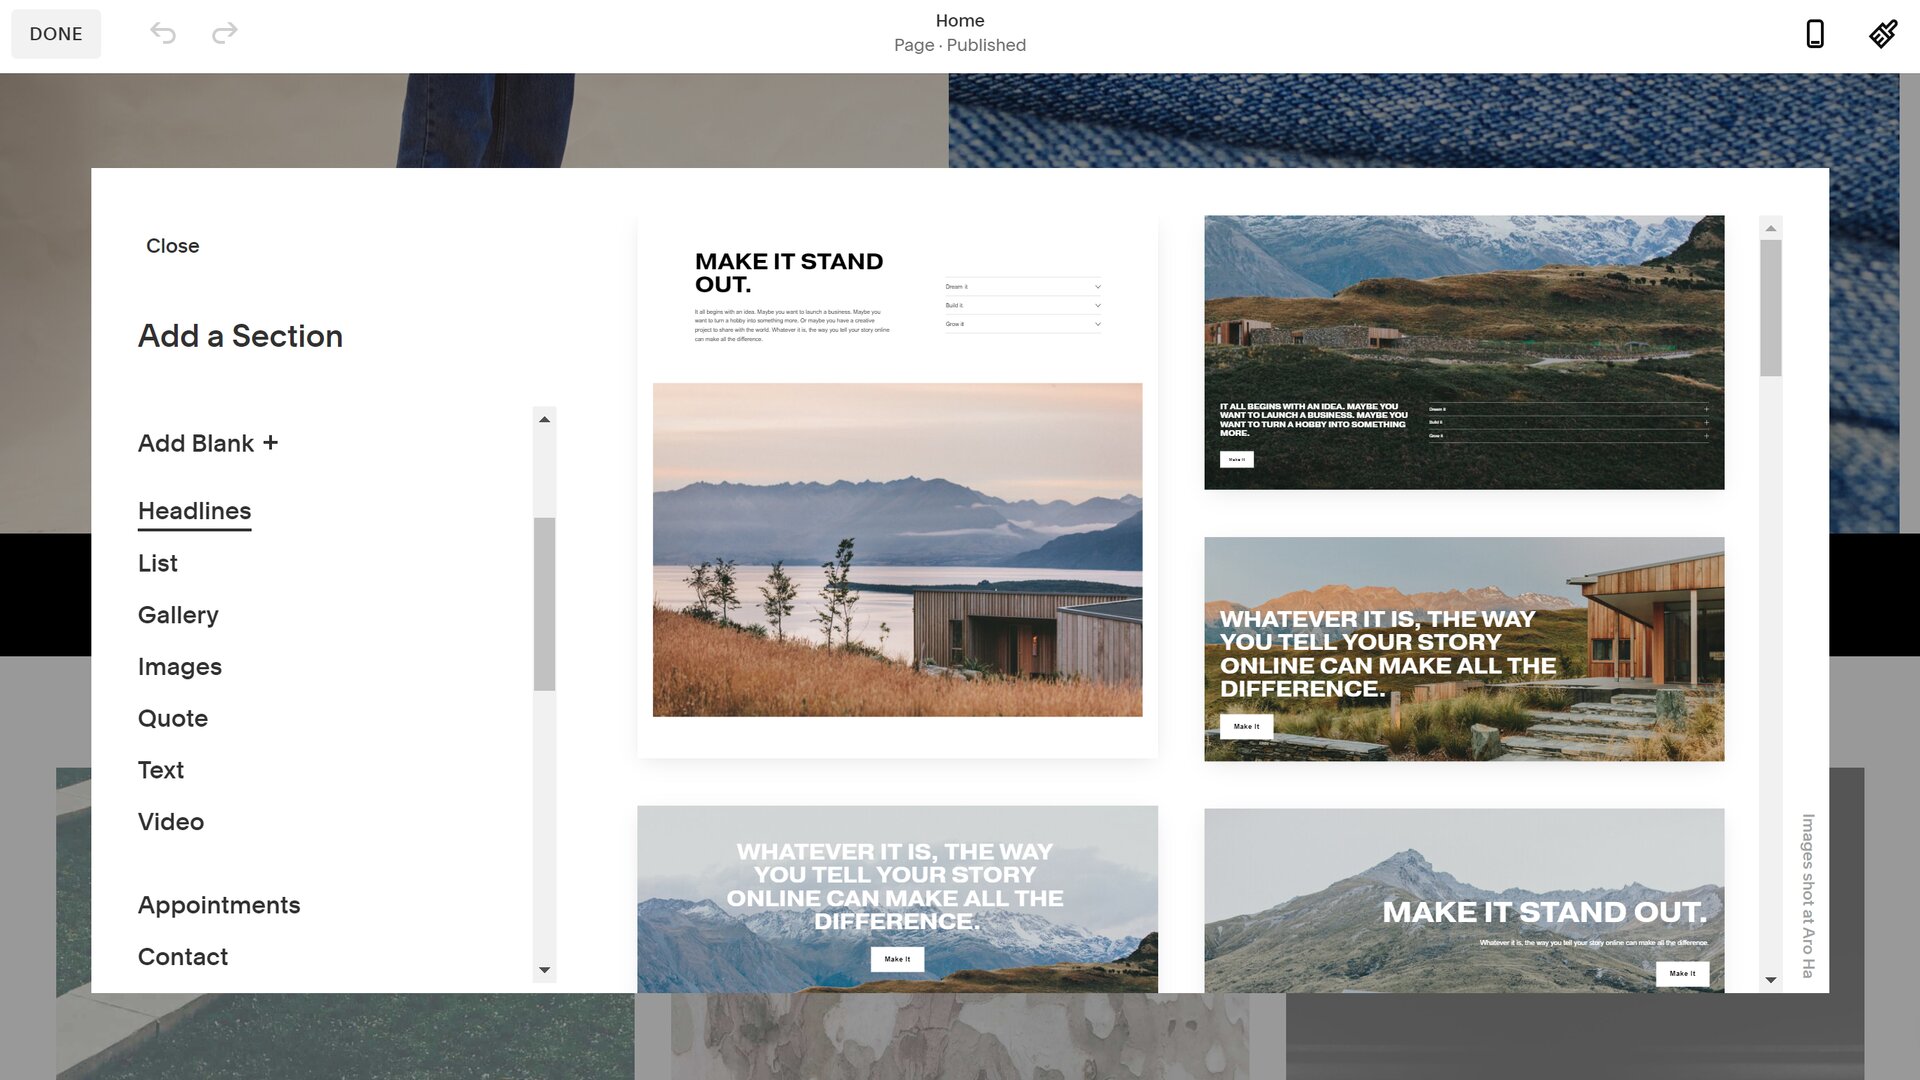Screen dimensions: 1920x1080
Task: Scroll up the templates preview panel
Action: tap(1772, 228)
